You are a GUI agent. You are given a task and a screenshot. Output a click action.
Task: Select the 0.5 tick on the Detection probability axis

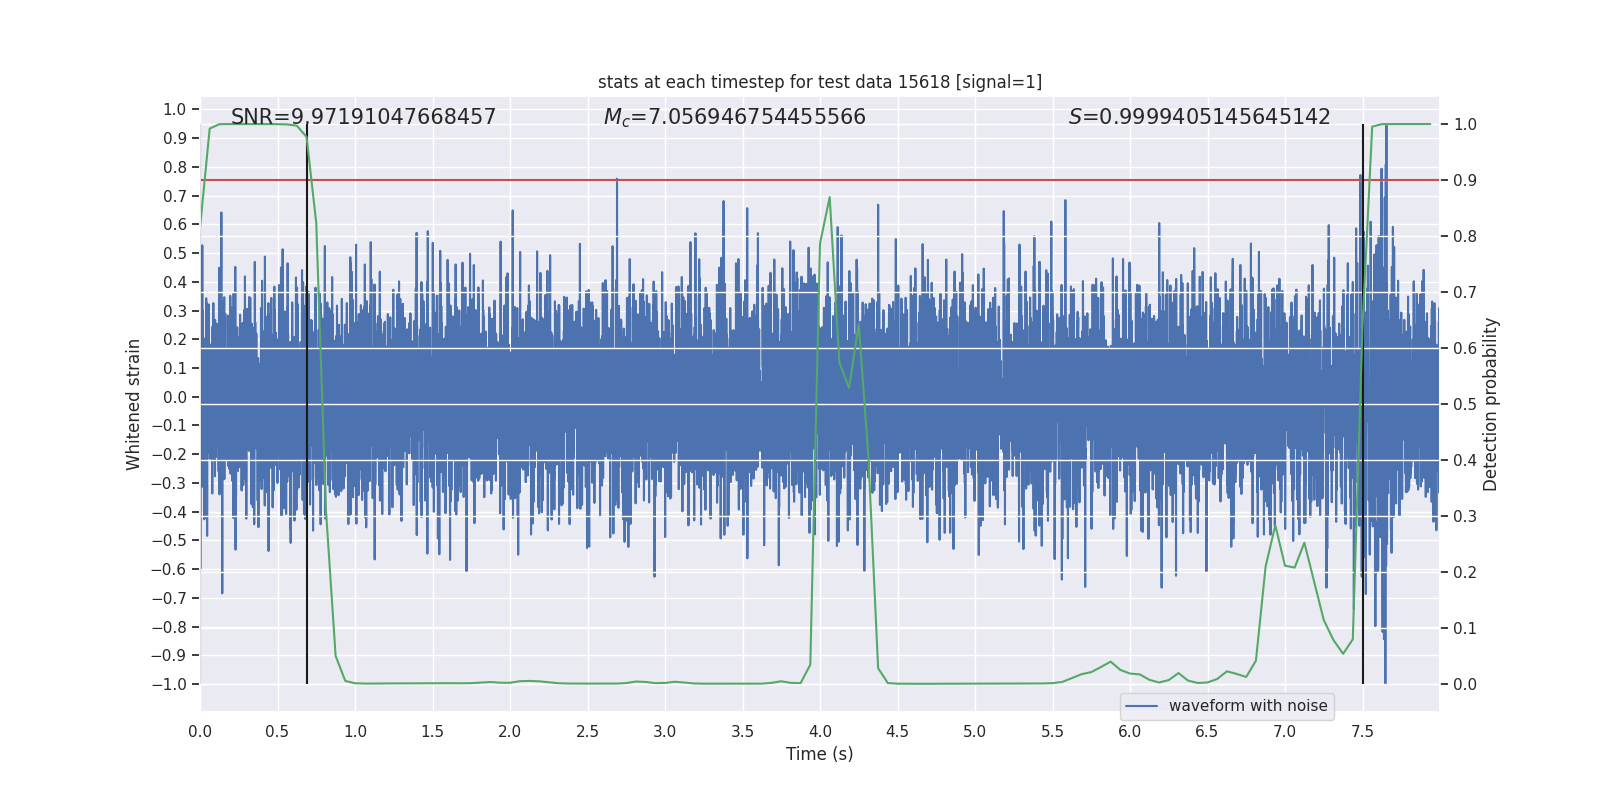pyautogui.click(x=1465, y=404)
